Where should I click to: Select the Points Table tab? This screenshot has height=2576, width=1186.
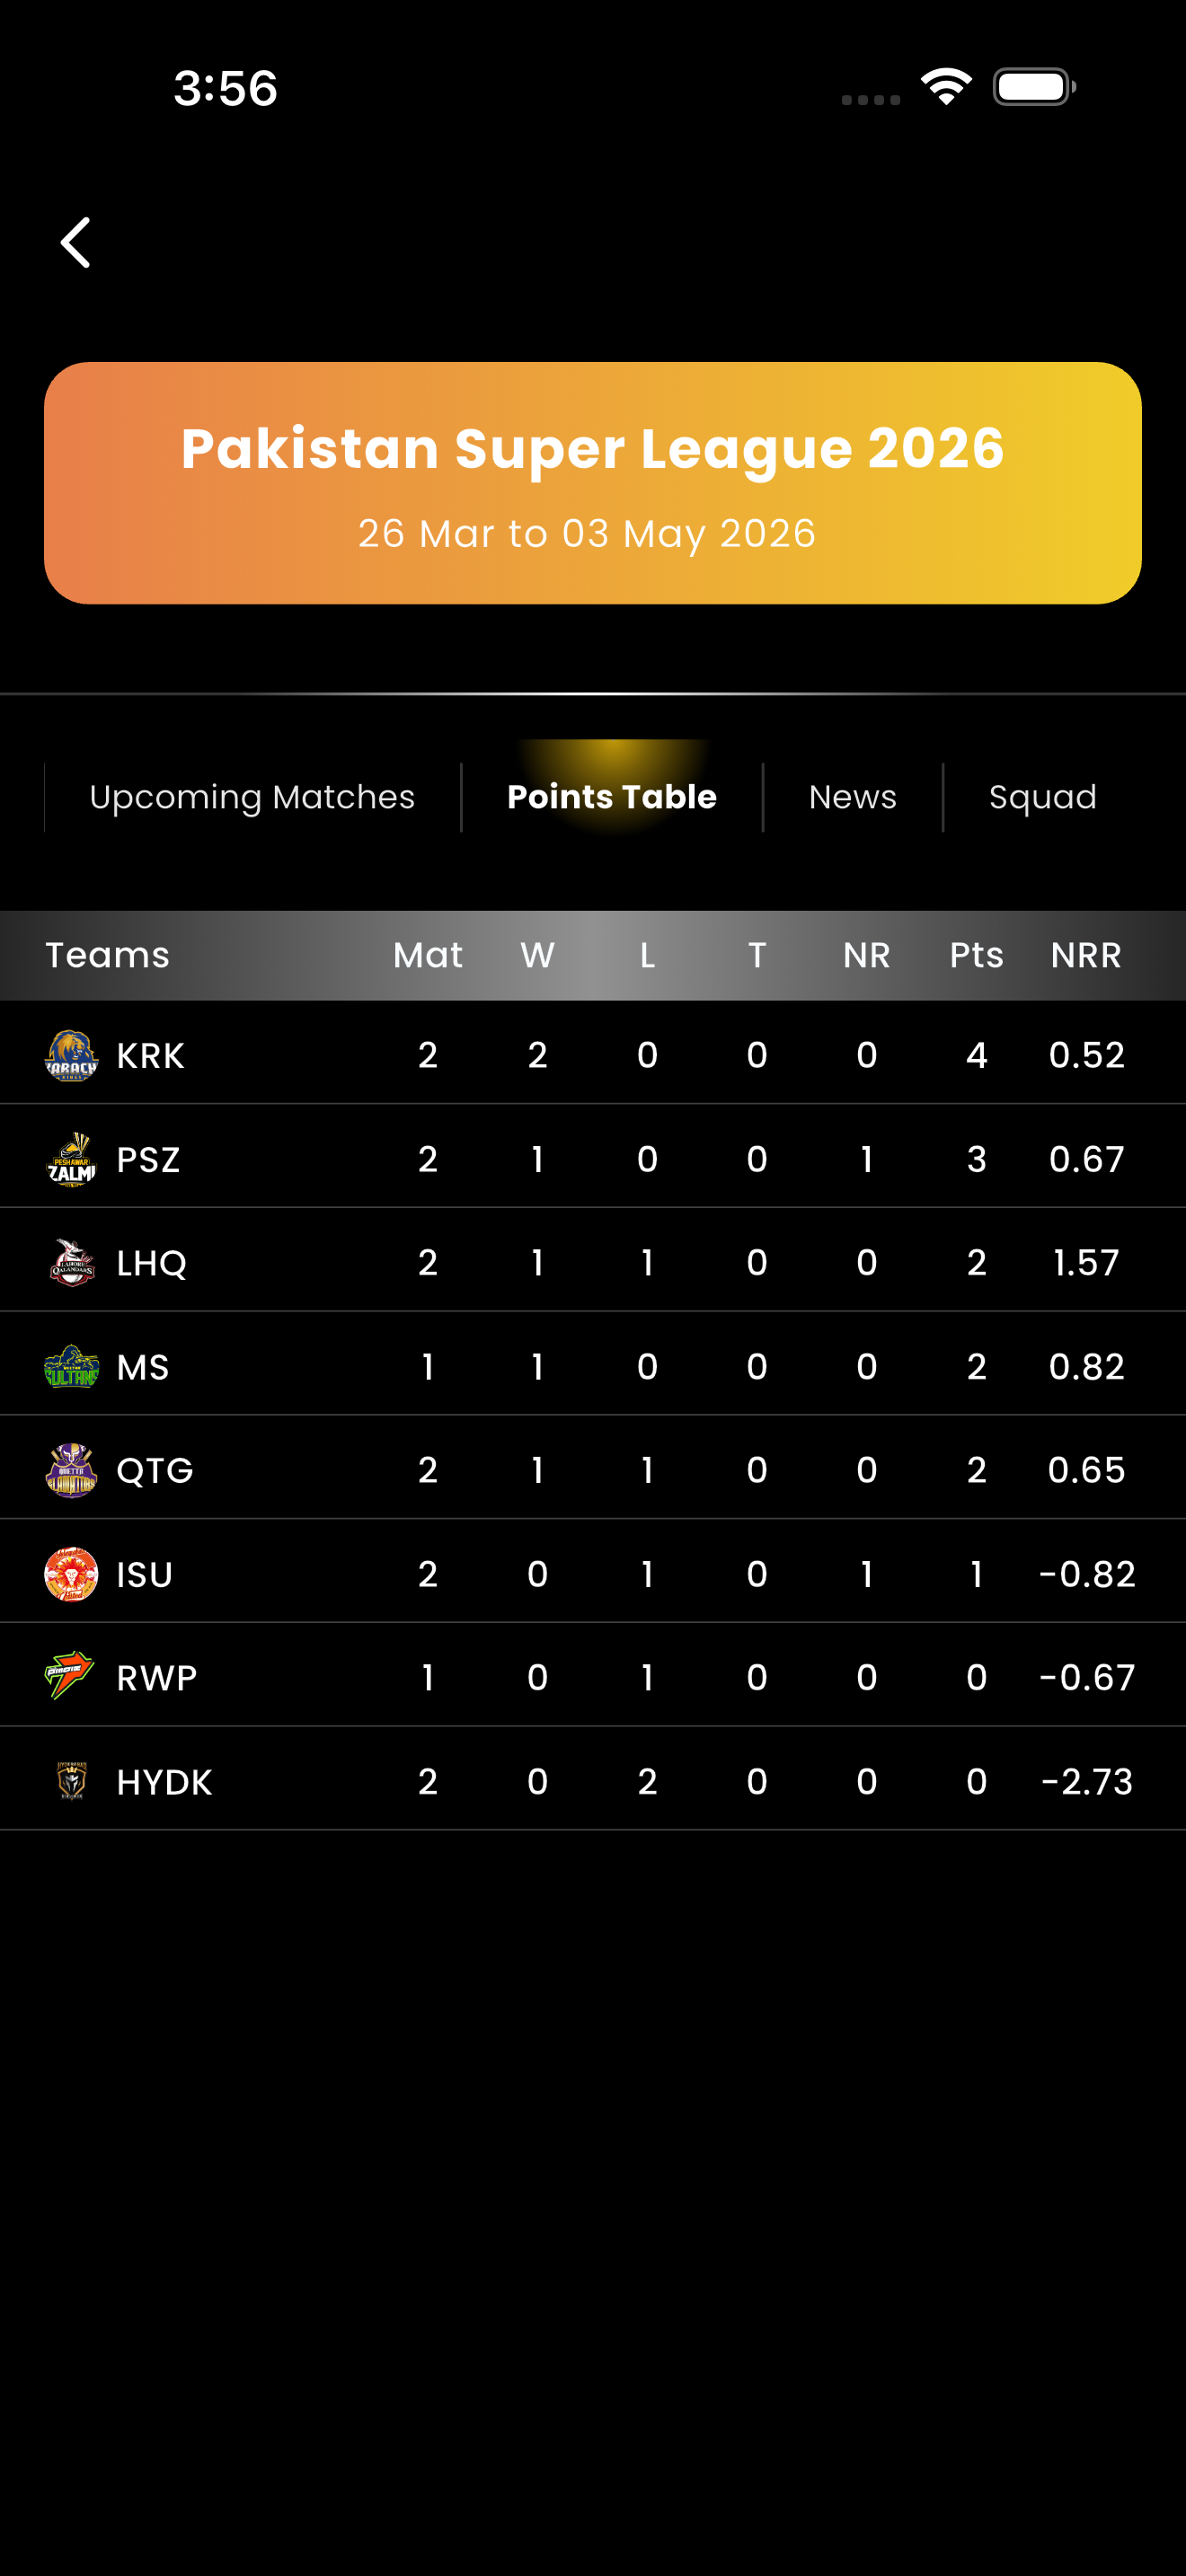[x=612, y=797]
